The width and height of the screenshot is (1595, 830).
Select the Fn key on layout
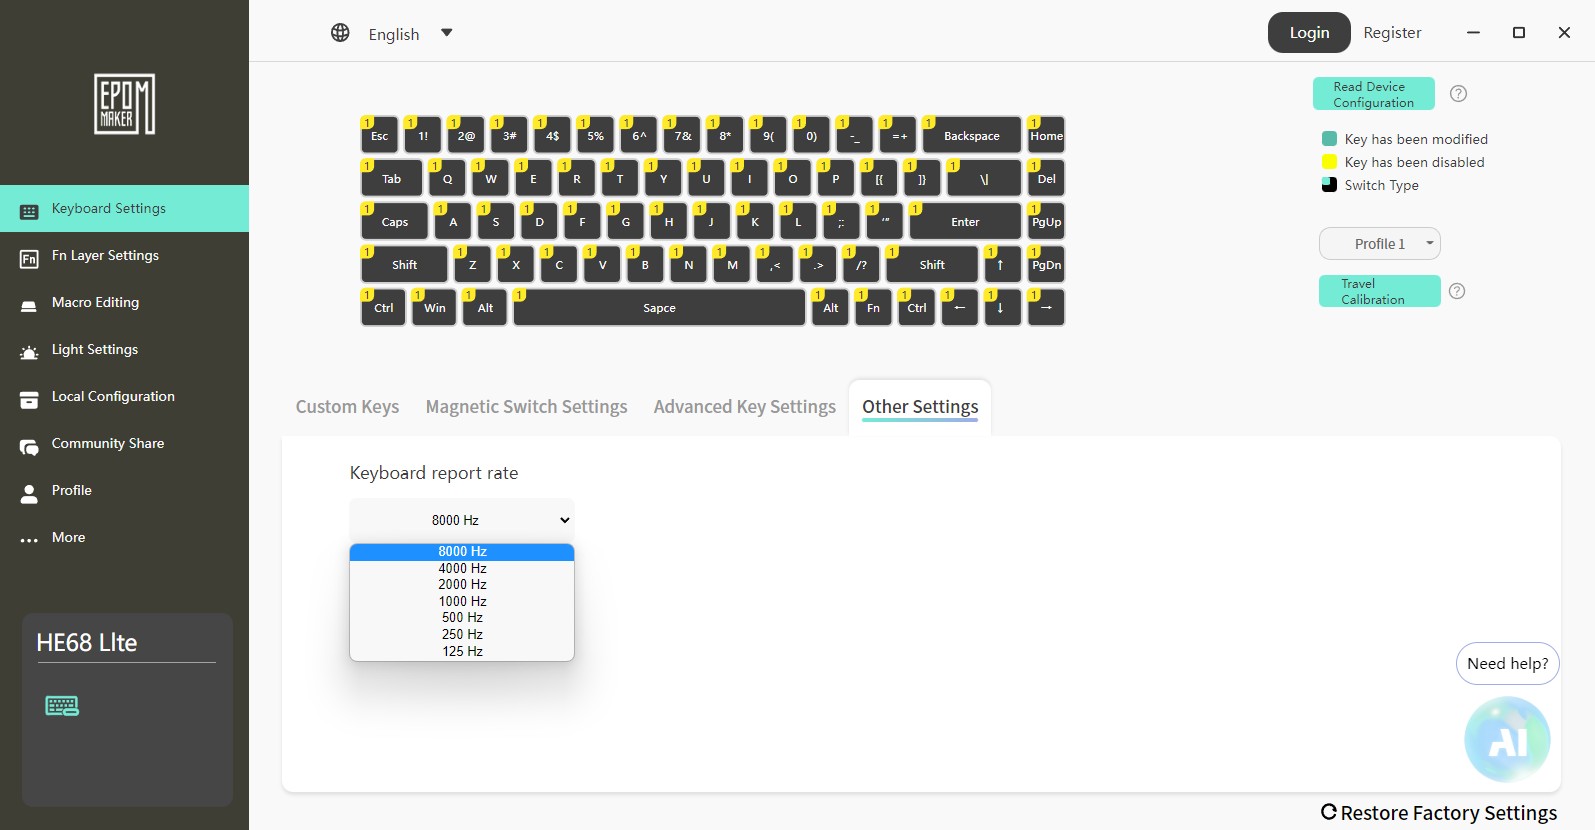pyautogui.click(x=873, y=308)
